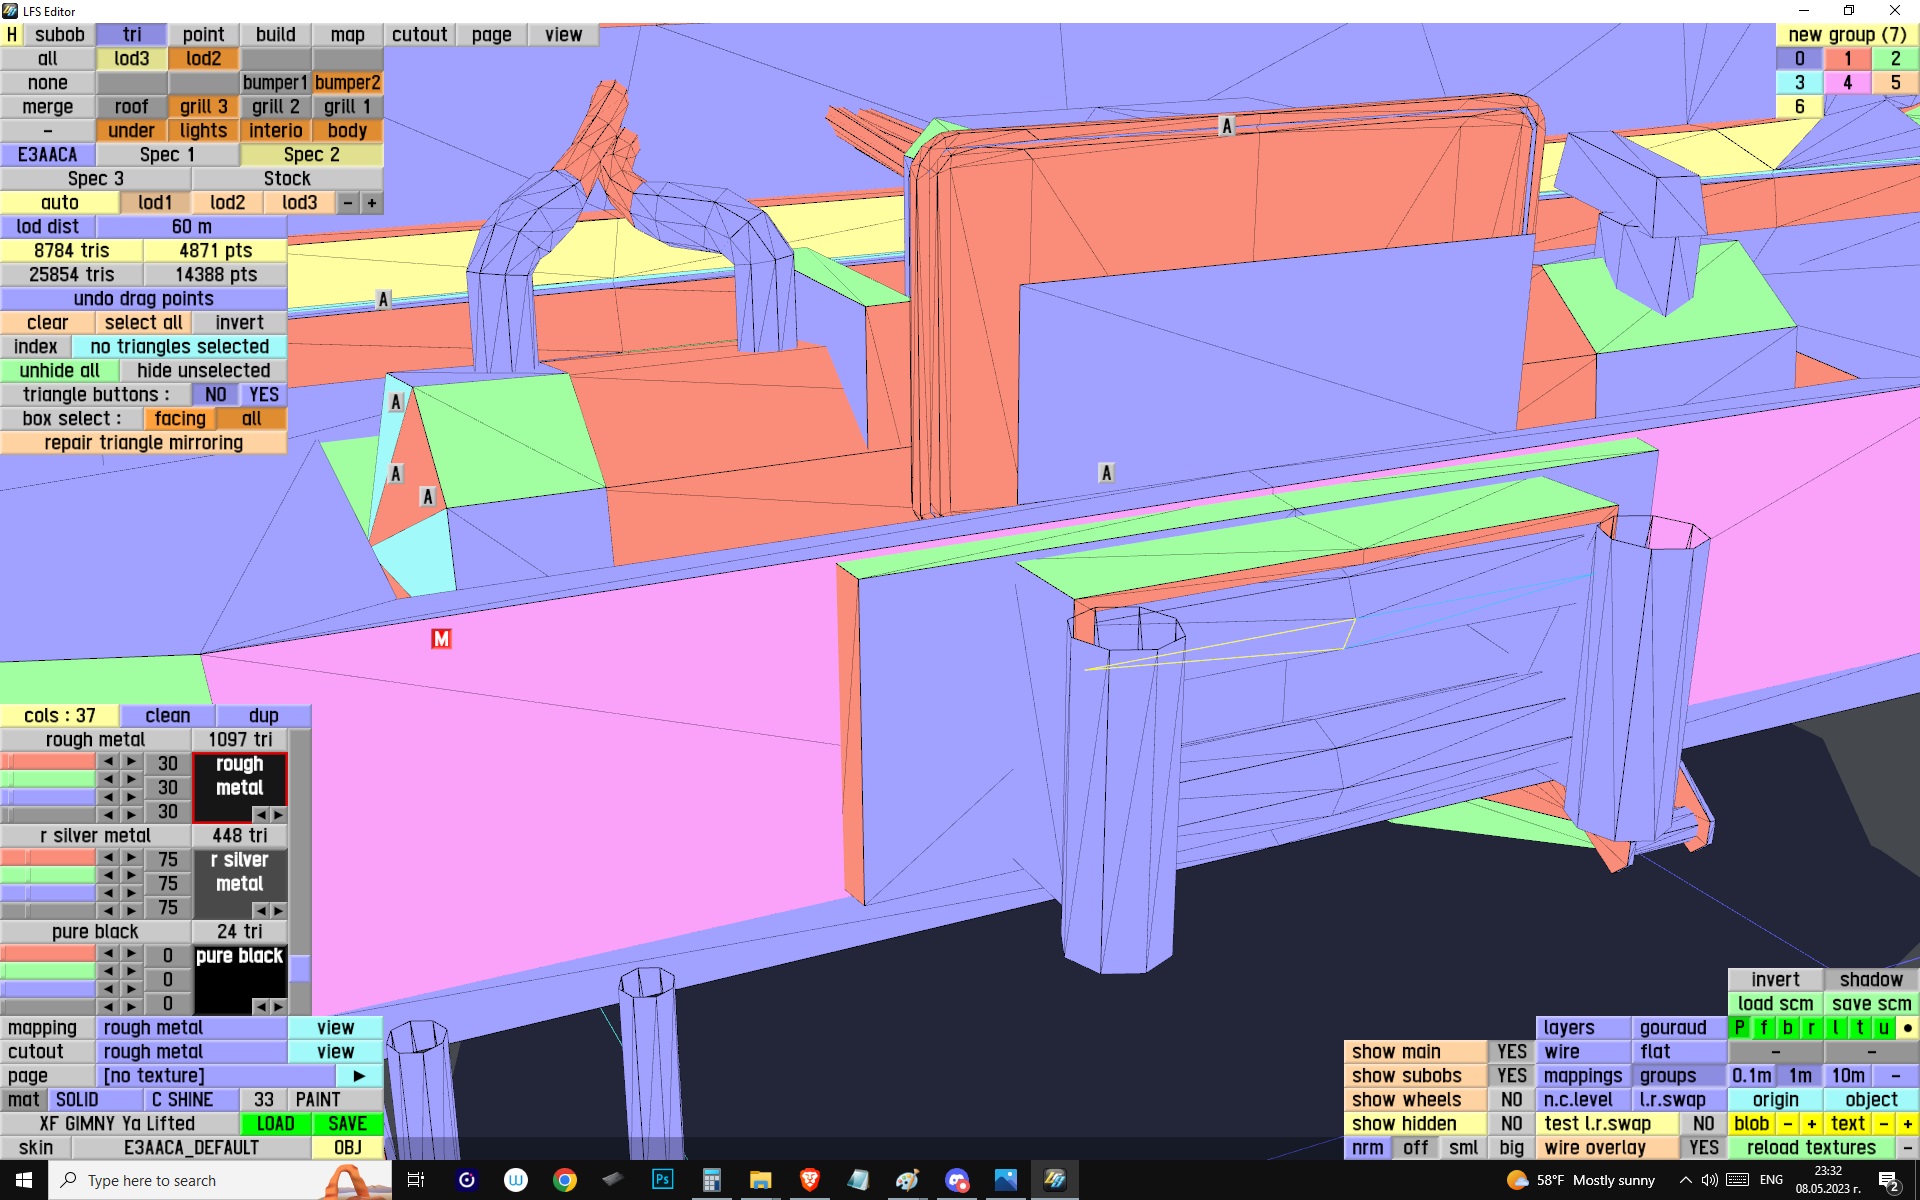Click next arrow on pure black swatch
1920x1200 pixels.
click(x=278, y=1006)
